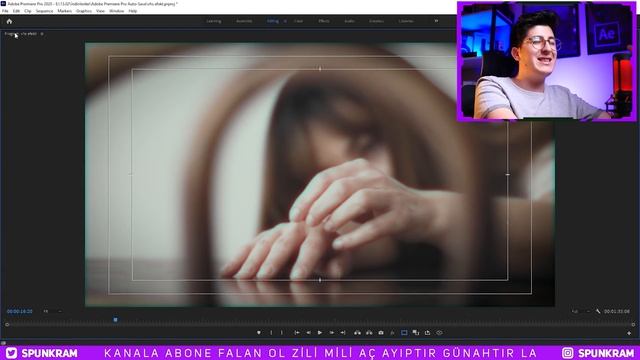
Task: Click the Mark Out button
Action: tap(282, 333)
